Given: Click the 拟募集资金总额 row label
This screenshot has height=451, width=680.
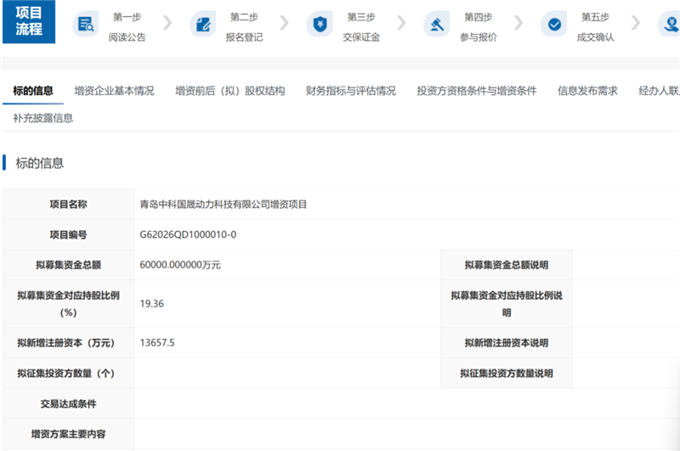Looking at the screenshot, I should click(x=69, y=265).
